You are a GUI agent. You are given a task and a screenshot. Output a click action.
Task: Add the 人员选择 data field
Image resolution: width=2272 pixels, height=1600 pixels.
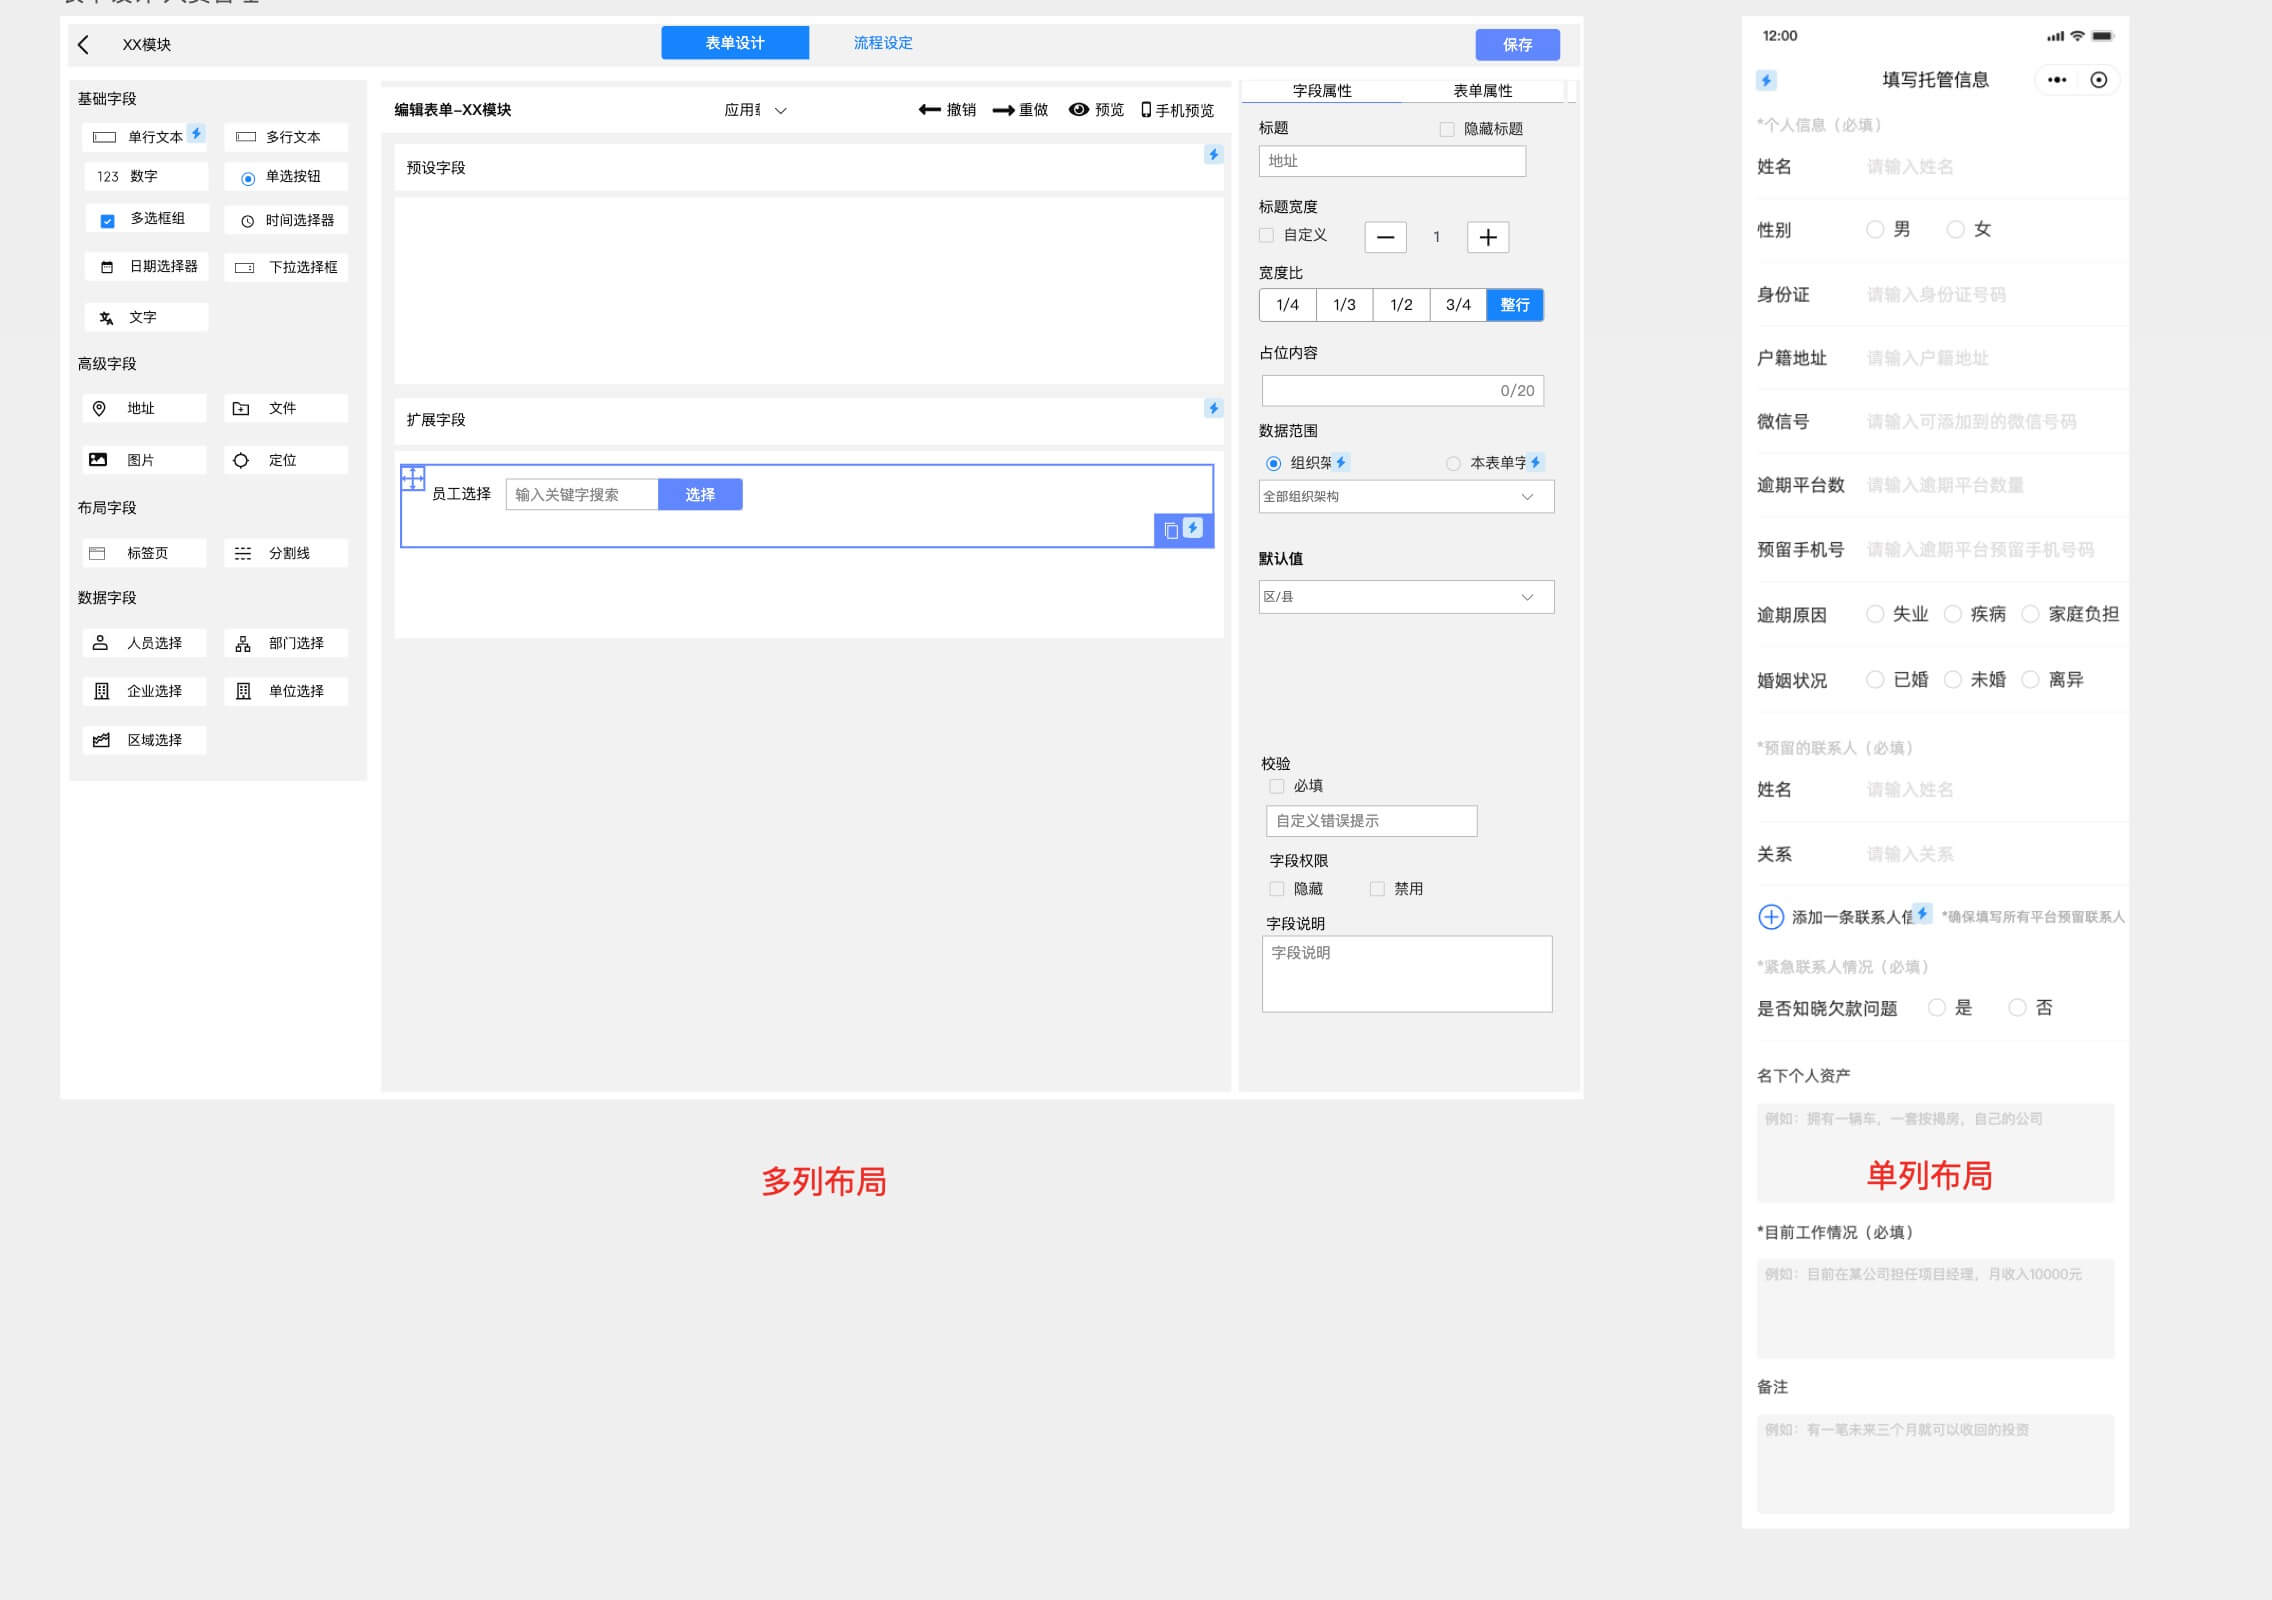coord(144,643)
